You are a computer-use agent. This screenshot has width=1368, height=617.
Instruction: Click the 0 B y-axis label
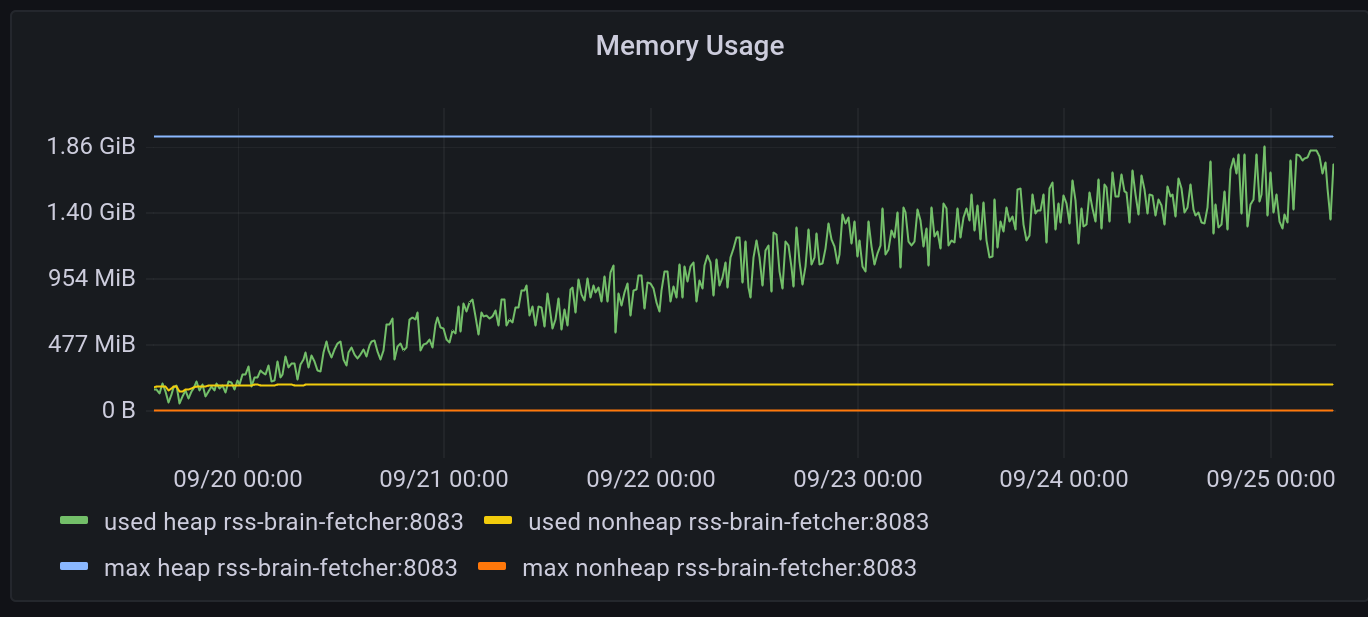[118, 410]
